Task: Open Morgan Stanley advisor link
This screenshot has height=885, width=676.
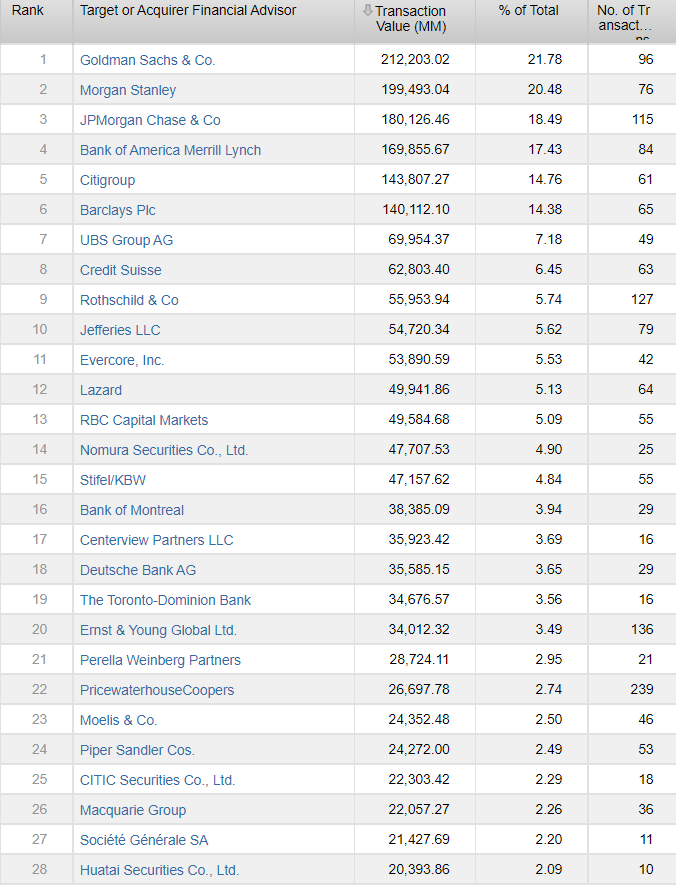Action: (x=128, y=90)
